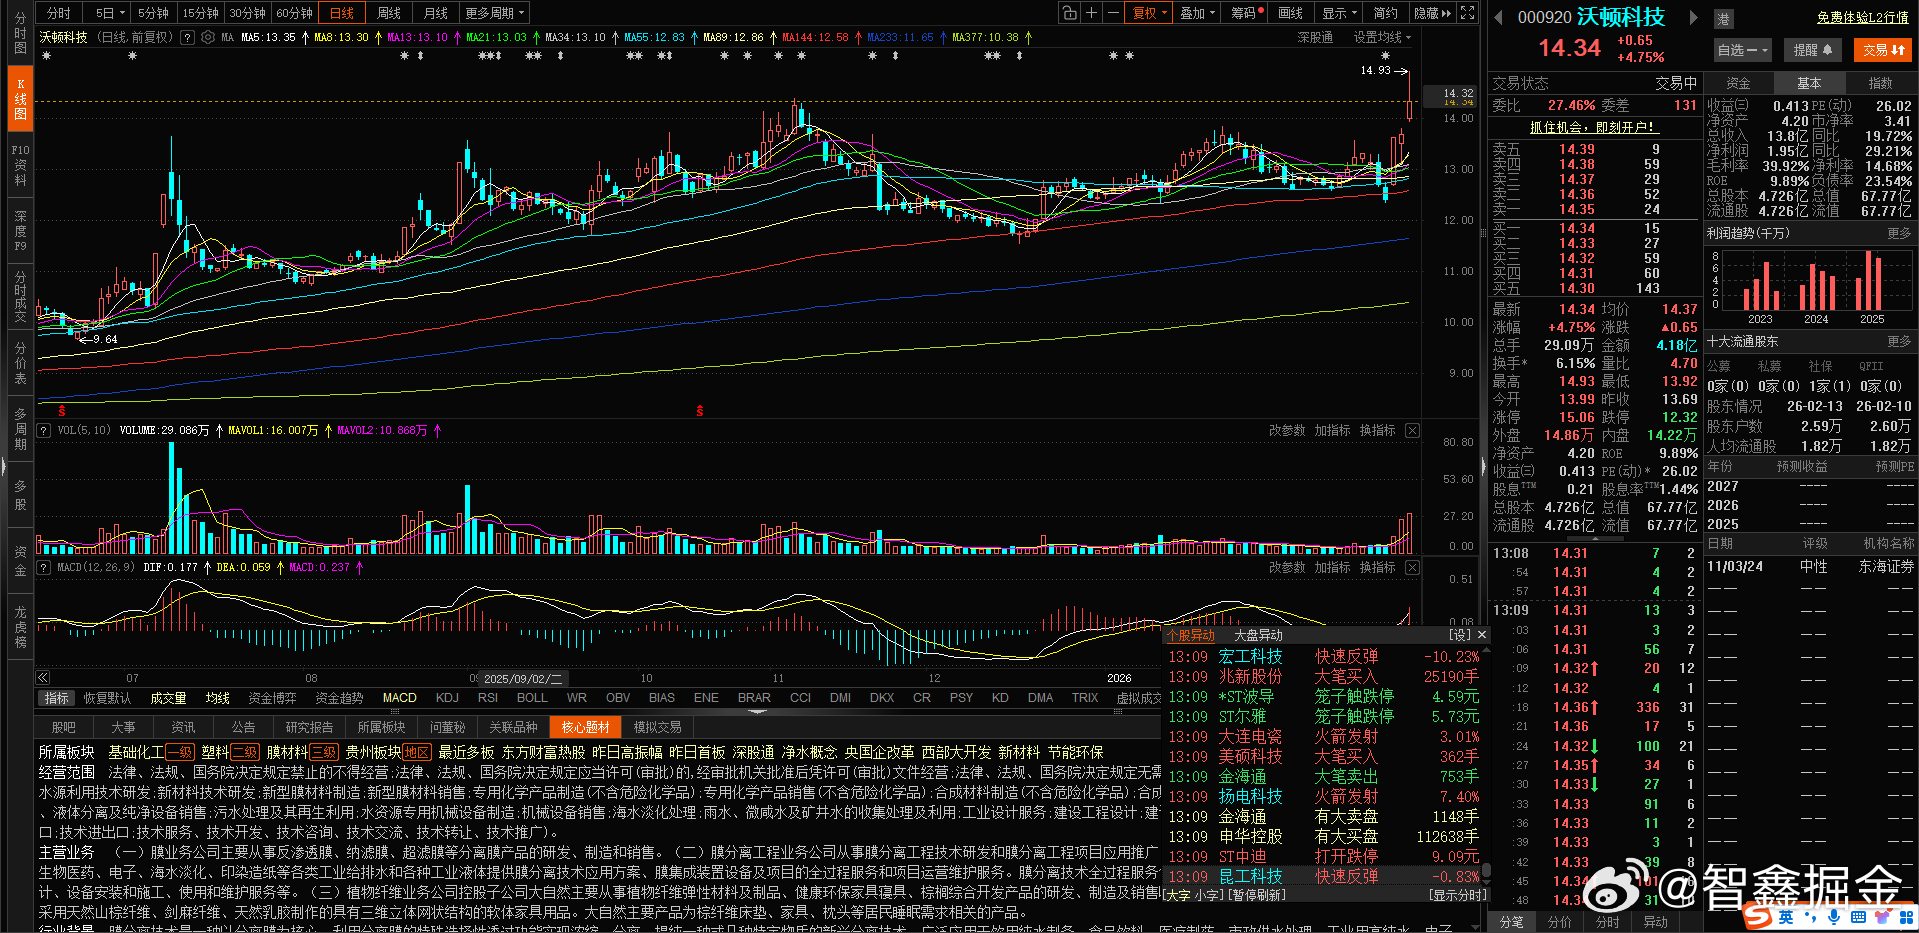Switch to 月线 monthly chart
The width and height of the screenshot is (1919, 933).
[x=436, y=13]
